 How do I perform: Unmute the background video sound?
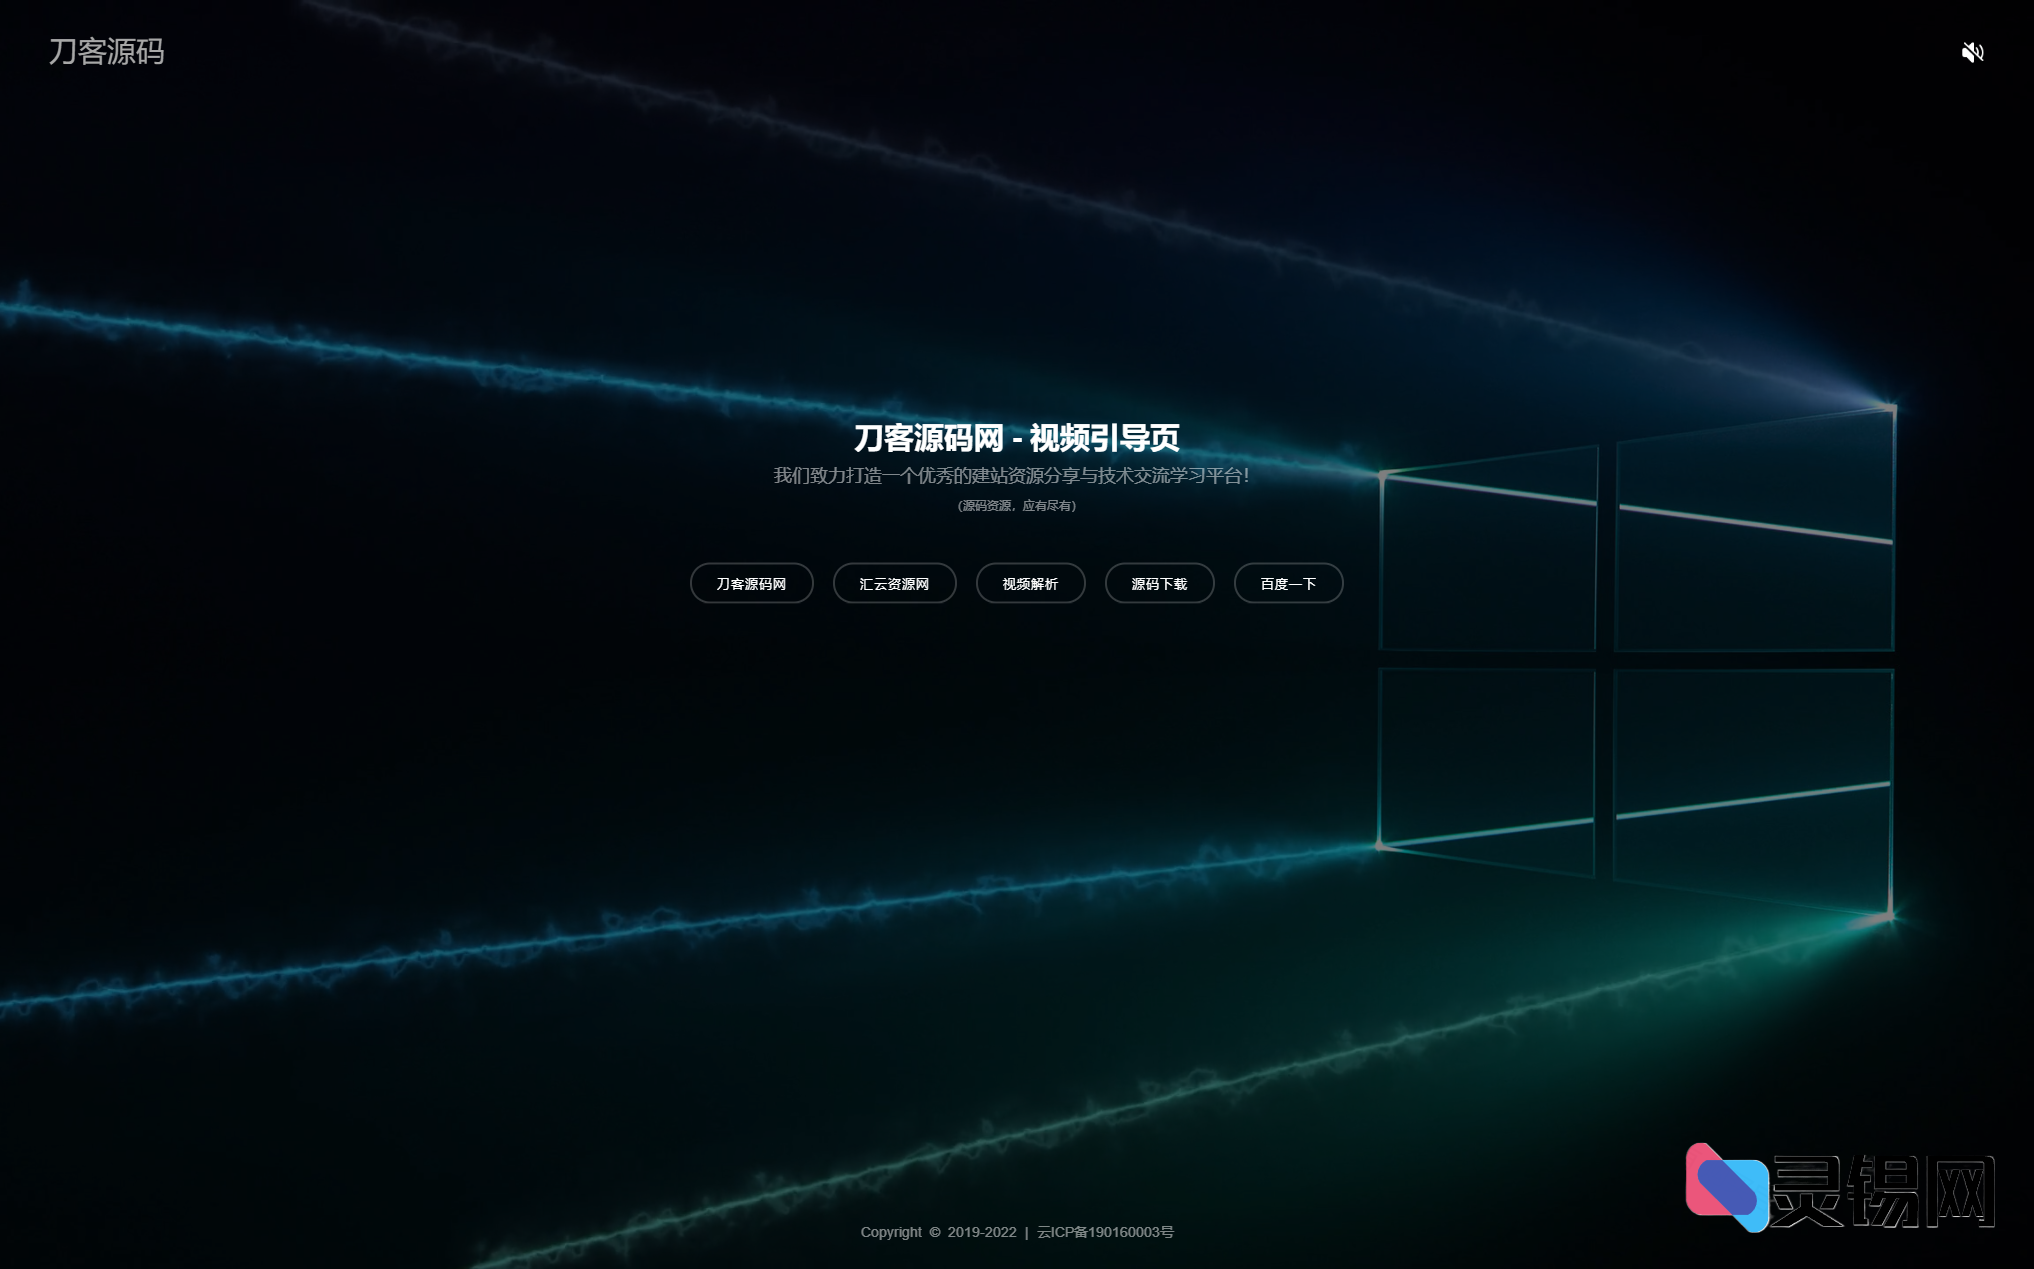(1972, 52)
